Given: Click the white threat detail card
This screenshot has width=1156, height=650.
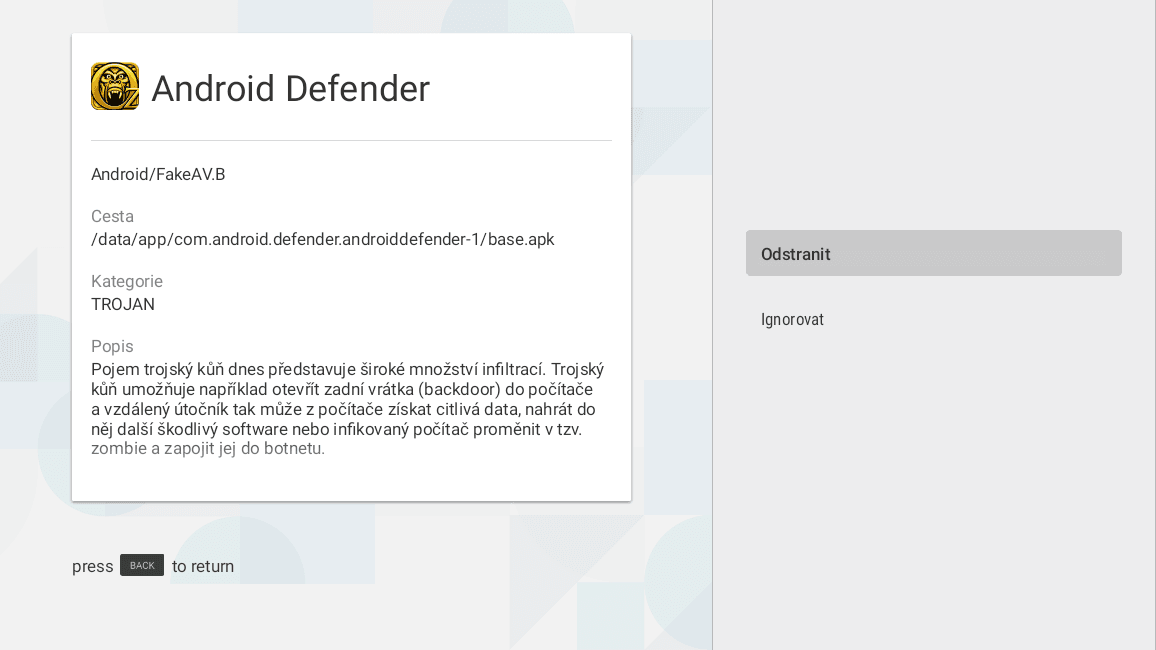Looking at the screenshot, I should [351, 265].
